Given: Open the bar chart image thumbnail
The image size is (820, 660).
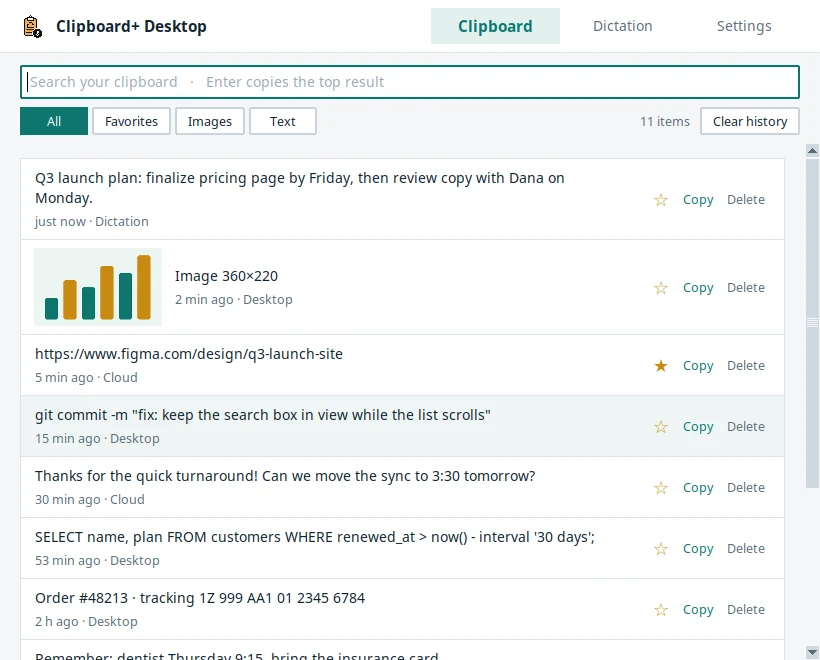Looking at the screenshot, I should tap(98, 287).
